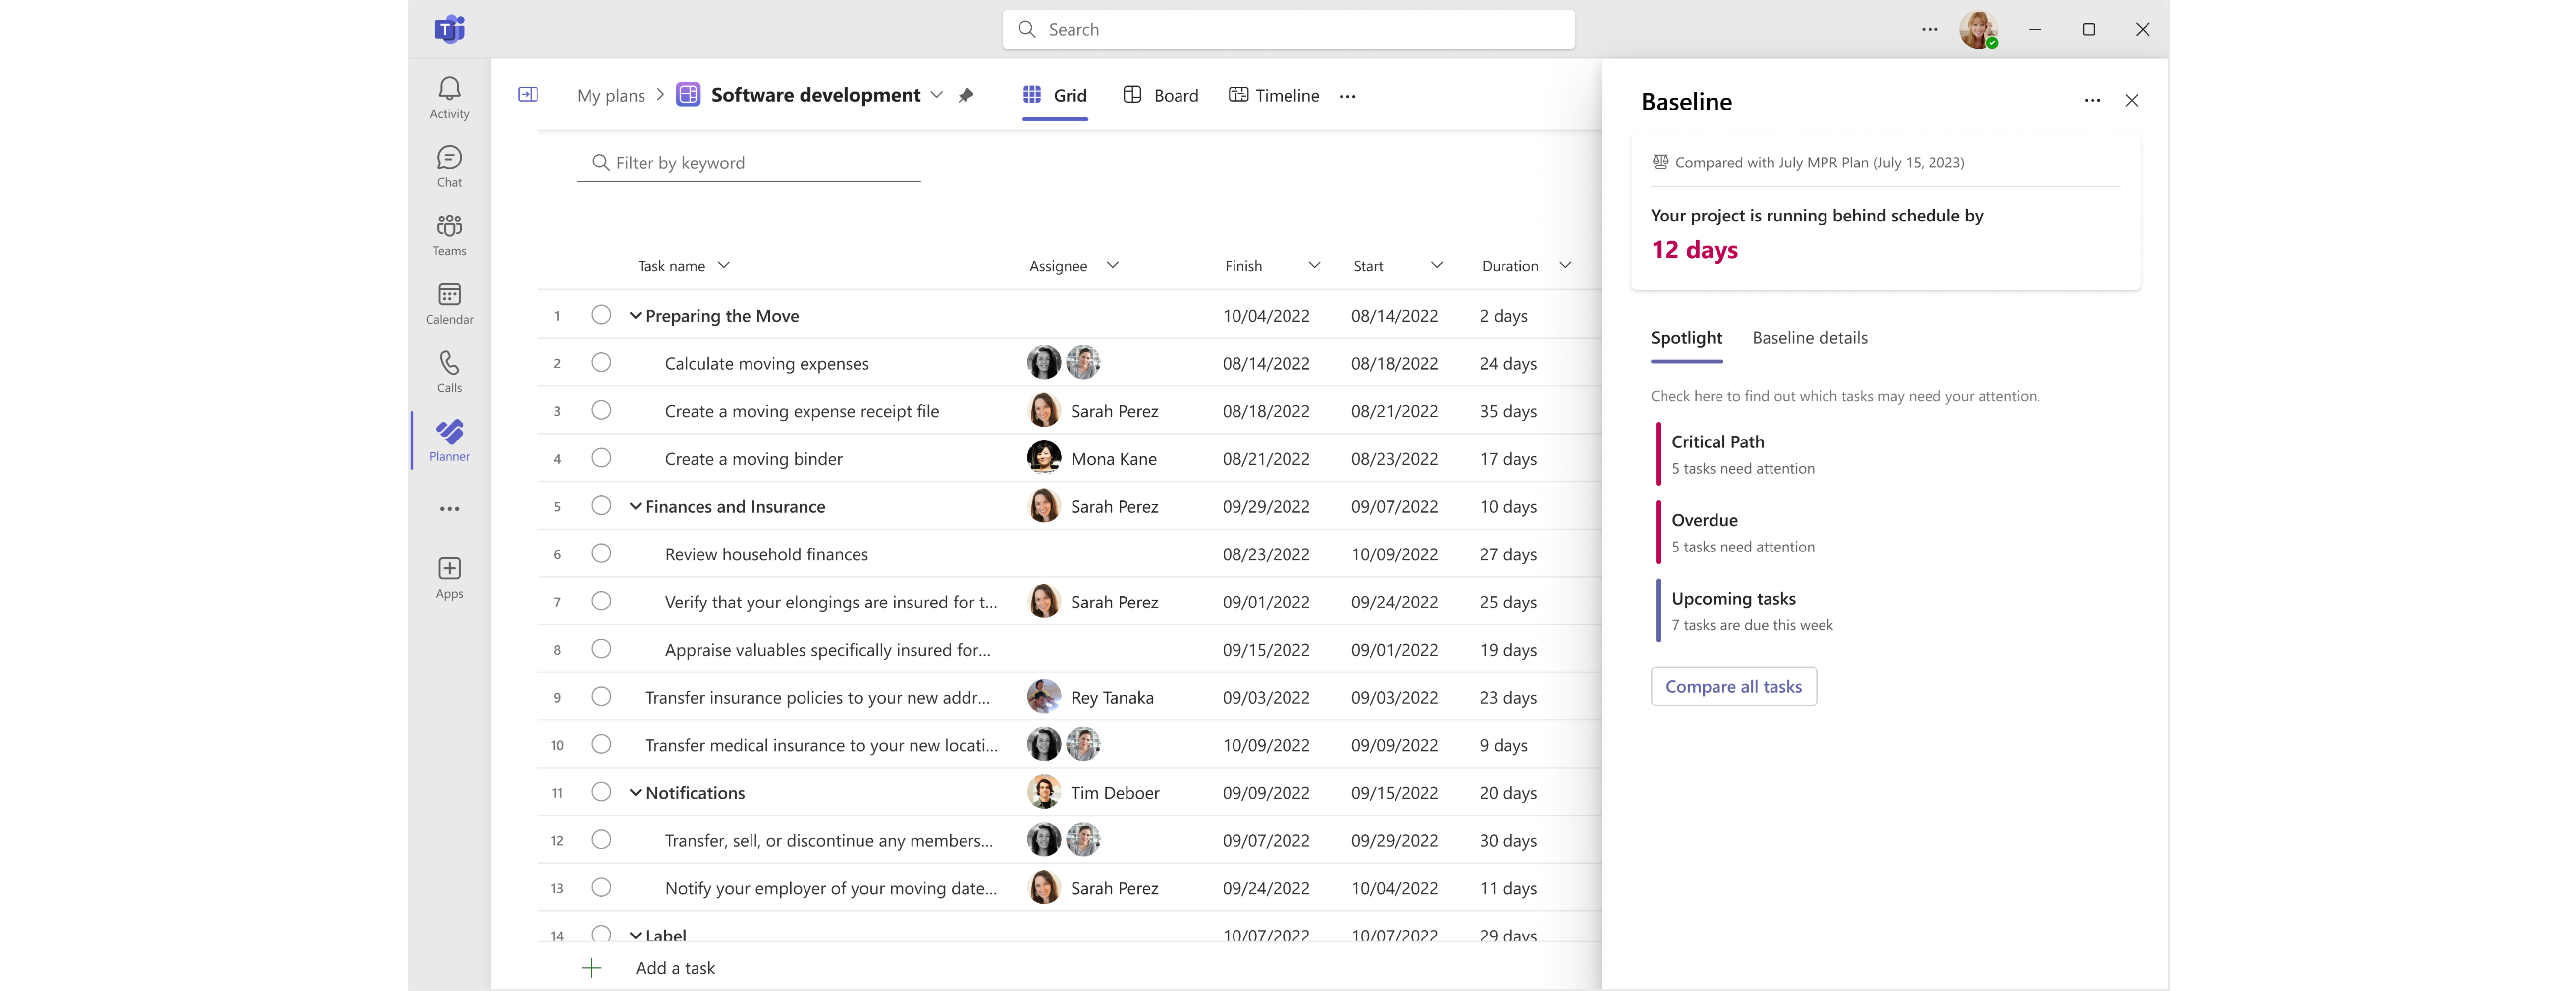This screenshot has height=991, width=2576.
Task: Collapse the Preparing the Move group
Action: (636, 315)
